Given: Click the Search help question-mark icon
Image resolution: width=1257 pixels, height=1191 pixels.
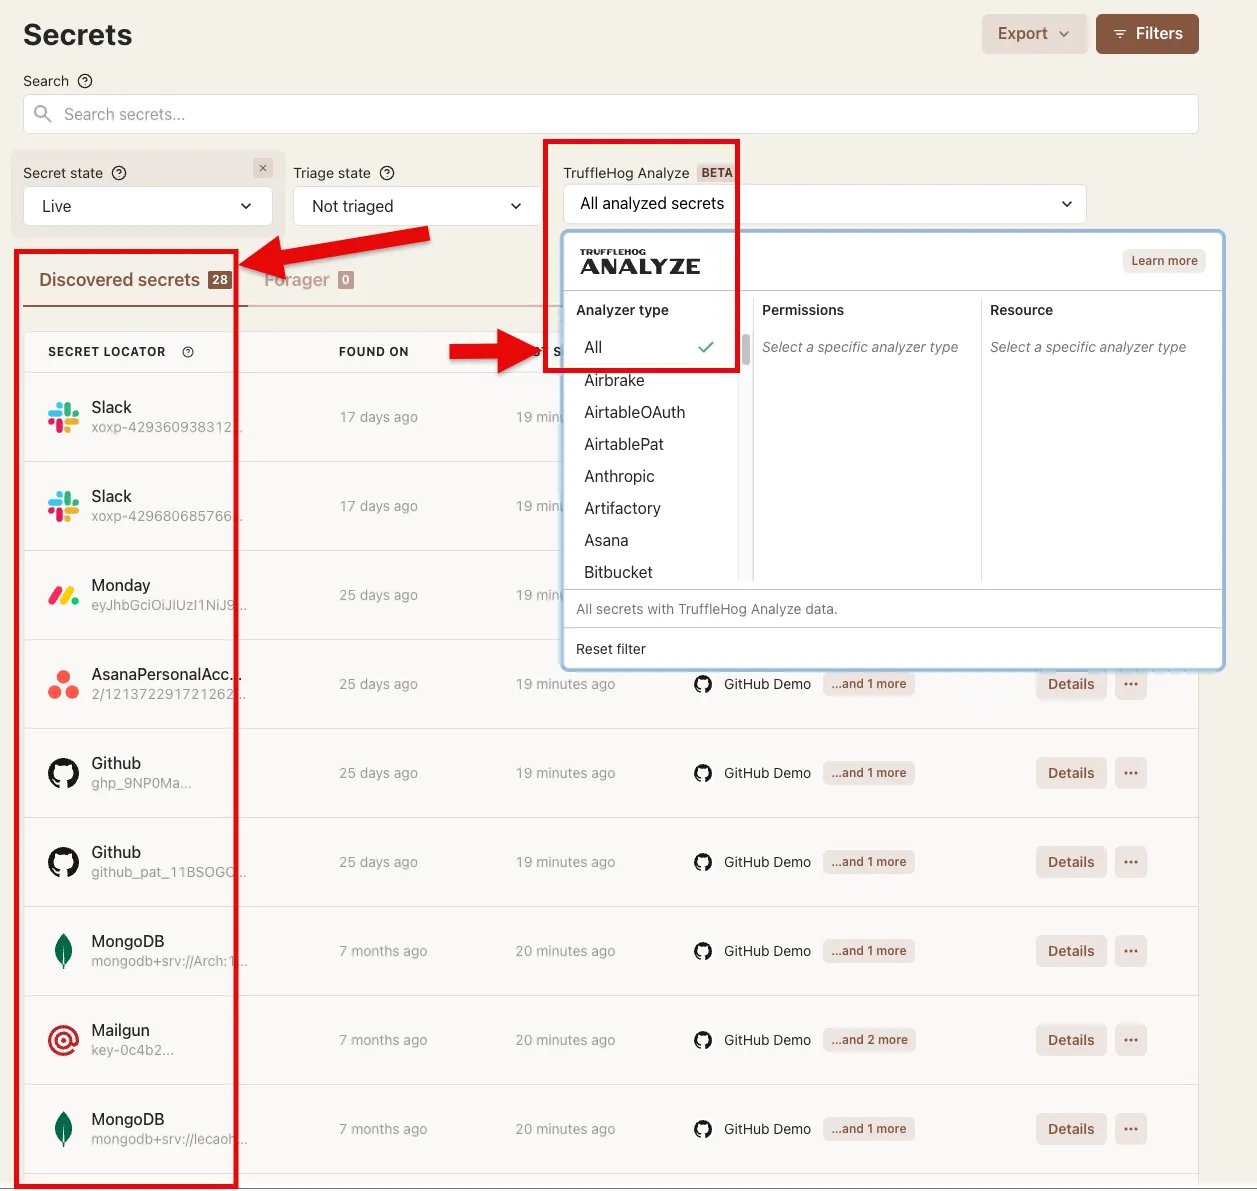Looking at the screenshot, I should [85, 81].
